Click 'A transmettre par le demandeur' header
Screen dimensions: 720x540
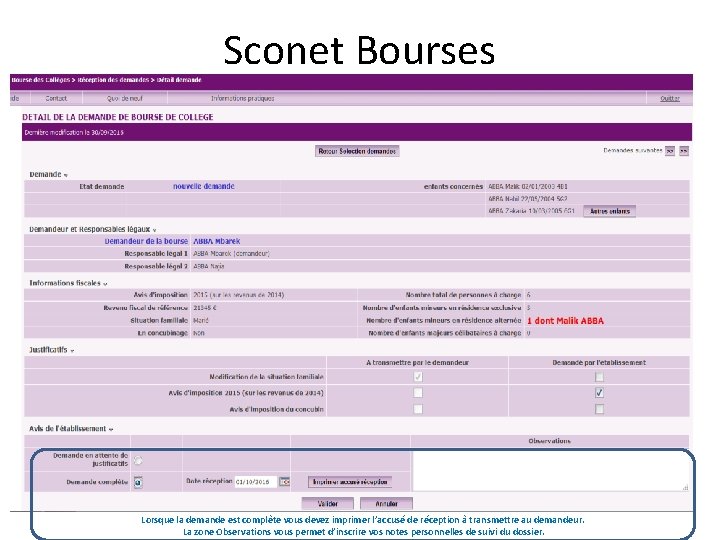417,363
